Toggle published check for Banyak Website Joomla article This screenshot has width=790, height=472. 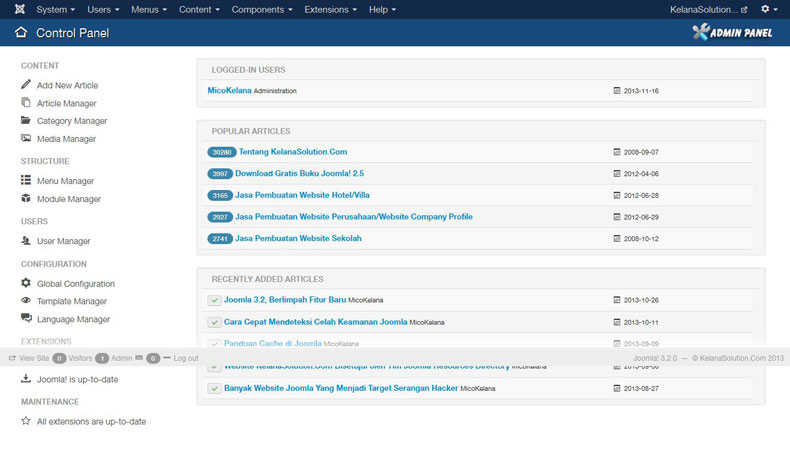[214, 388]
